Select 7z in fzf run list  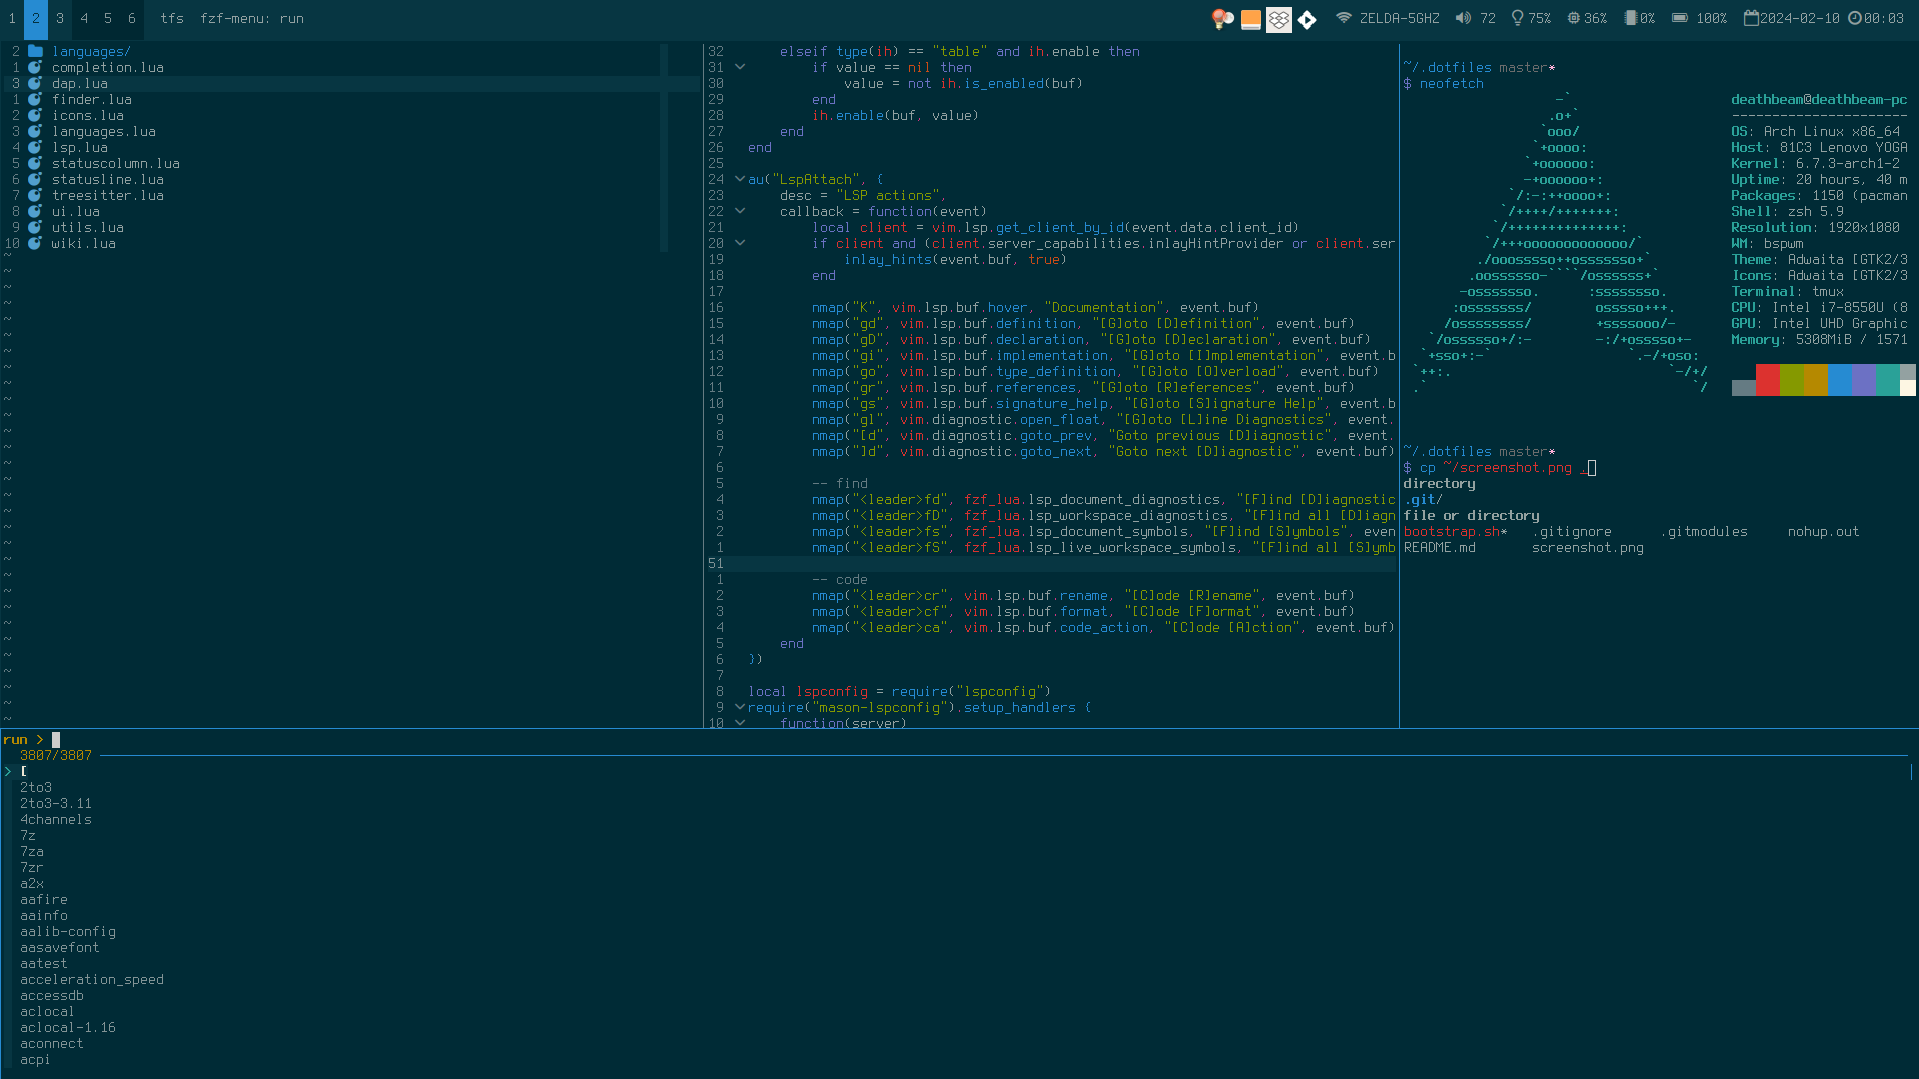click(28, 835)
